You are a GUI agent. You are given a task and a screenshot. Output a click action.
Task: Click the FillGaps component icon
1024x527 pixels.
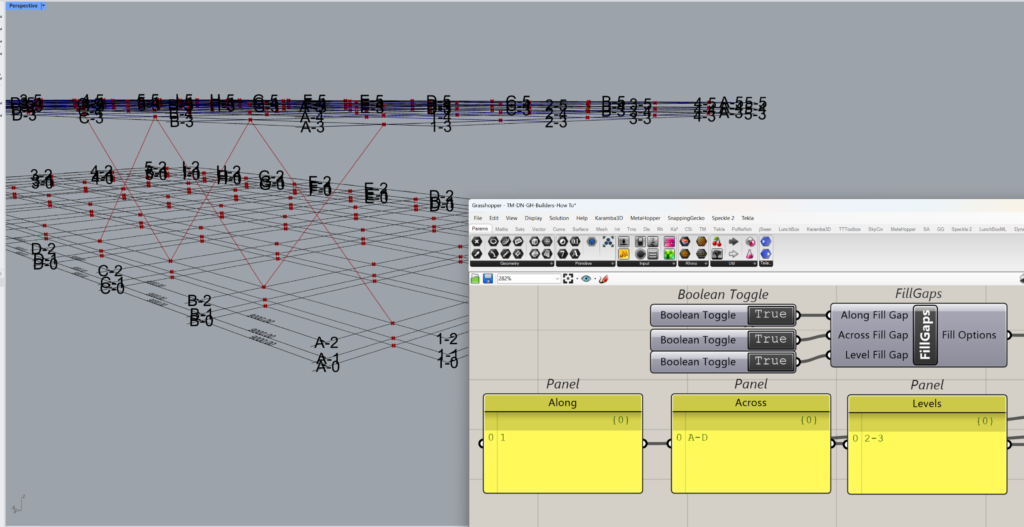point(924,335)
